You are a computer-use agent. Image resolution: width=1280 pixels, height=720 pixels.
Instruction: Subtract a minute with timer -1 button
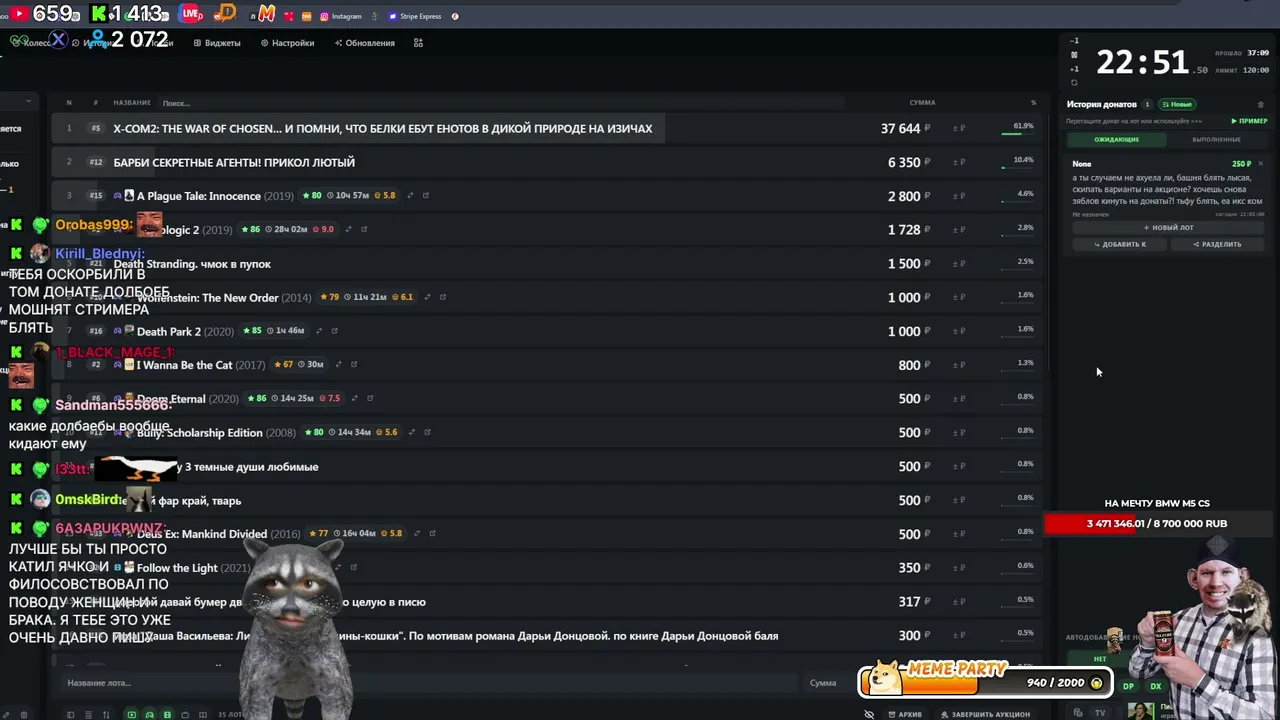[x=1075, y=41]
